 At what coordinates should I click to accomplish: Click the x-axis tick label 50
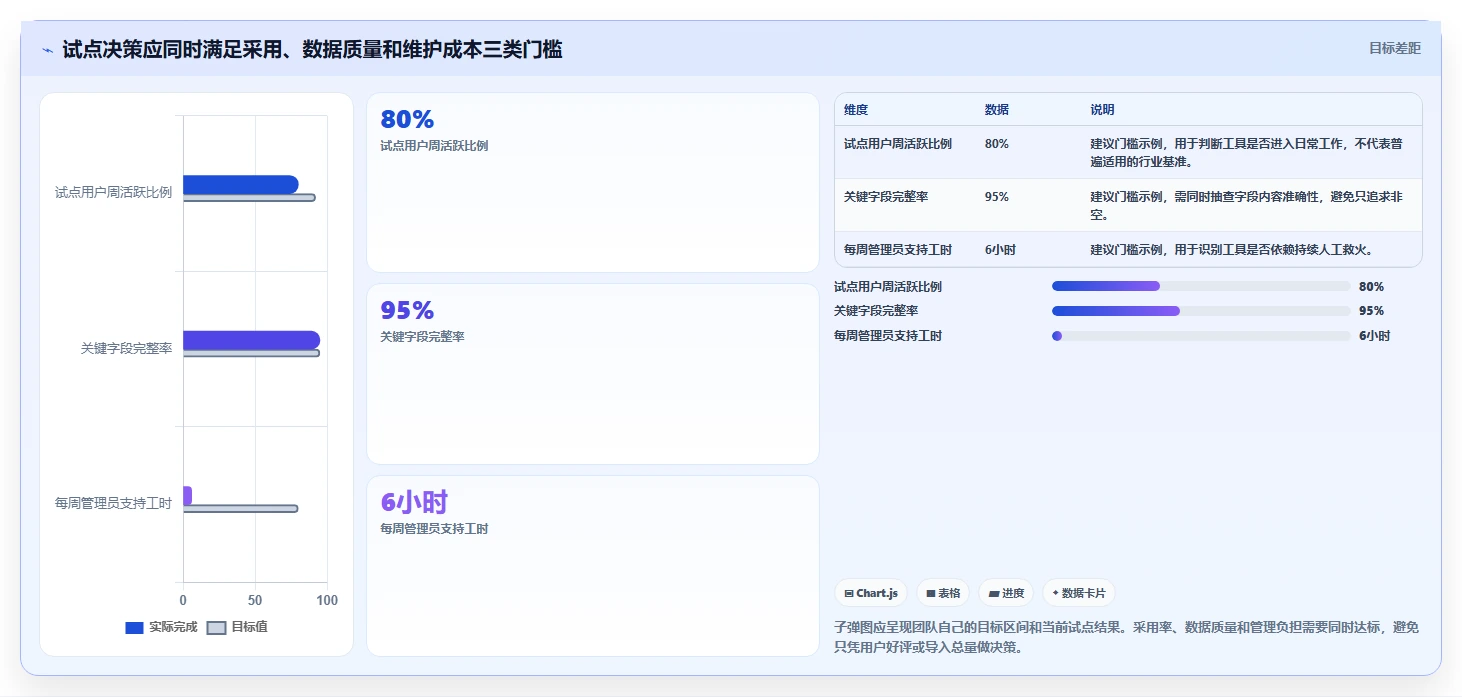coord(255,600)
